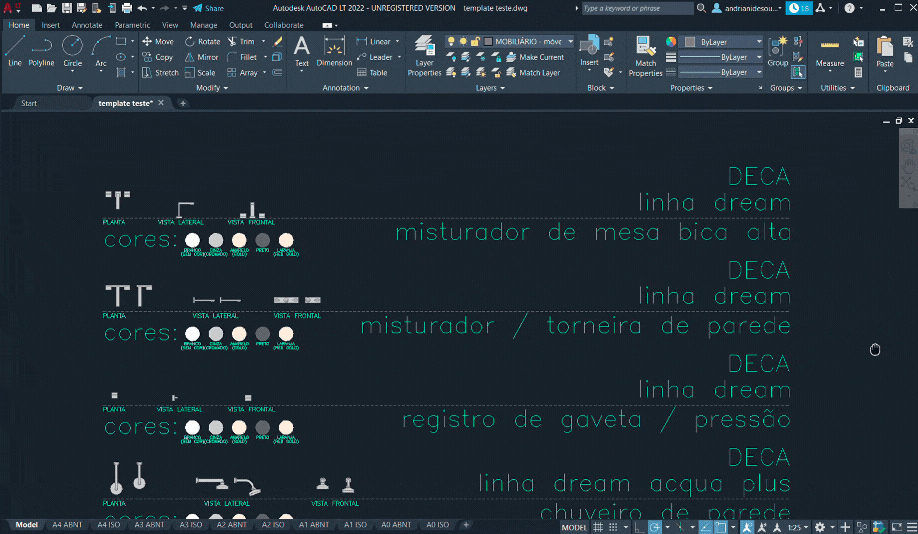Click the object color wheel icon
The height and width of the screenshot is (534, 918).
pos(671,42)
